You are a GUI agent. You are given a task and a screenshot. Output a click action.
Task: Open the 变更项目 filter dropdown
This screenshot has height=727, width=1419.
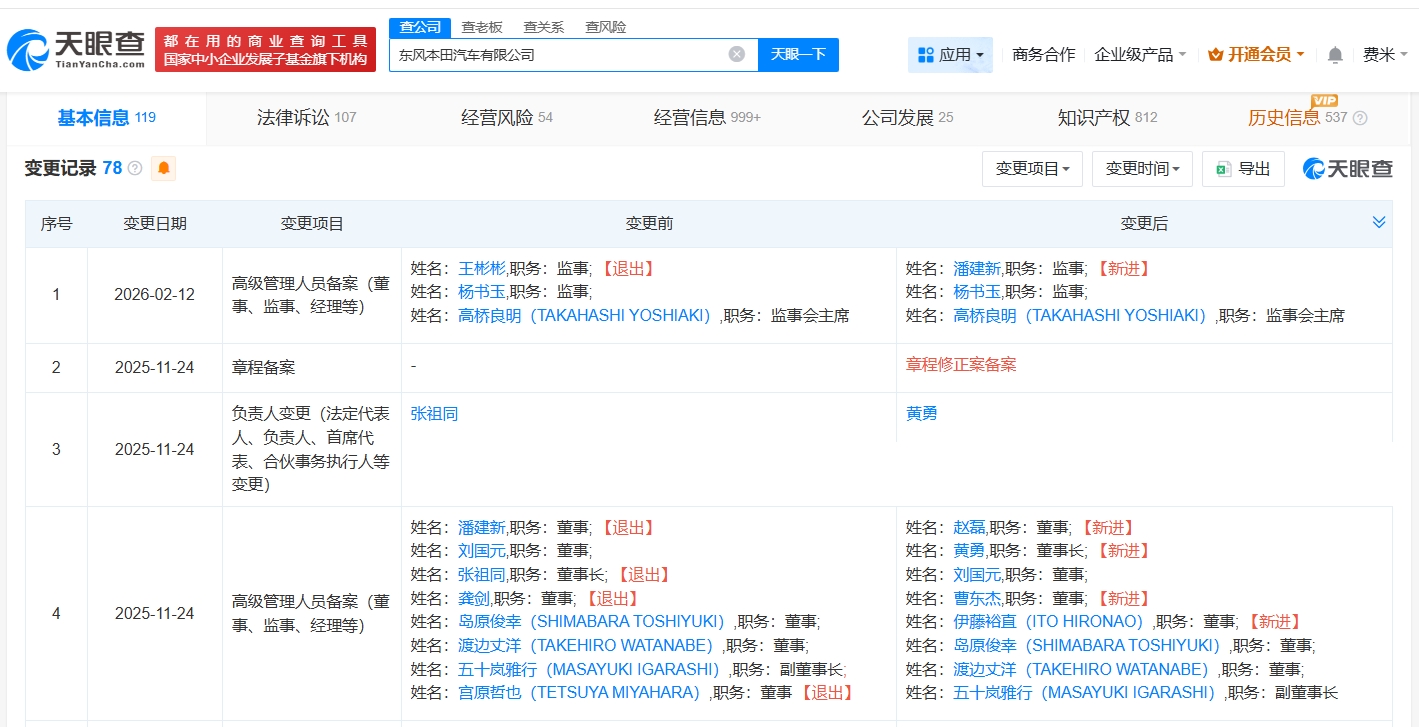1032,169
